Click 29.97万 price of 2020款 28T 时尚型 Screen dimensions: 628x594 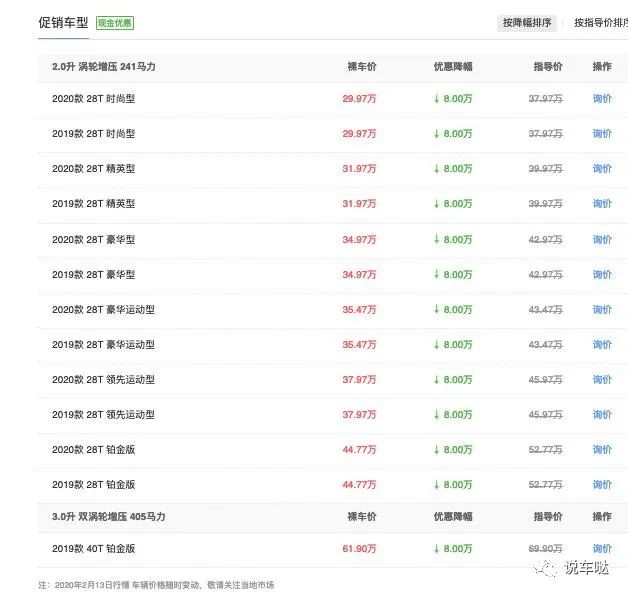(x=359, y=99)
